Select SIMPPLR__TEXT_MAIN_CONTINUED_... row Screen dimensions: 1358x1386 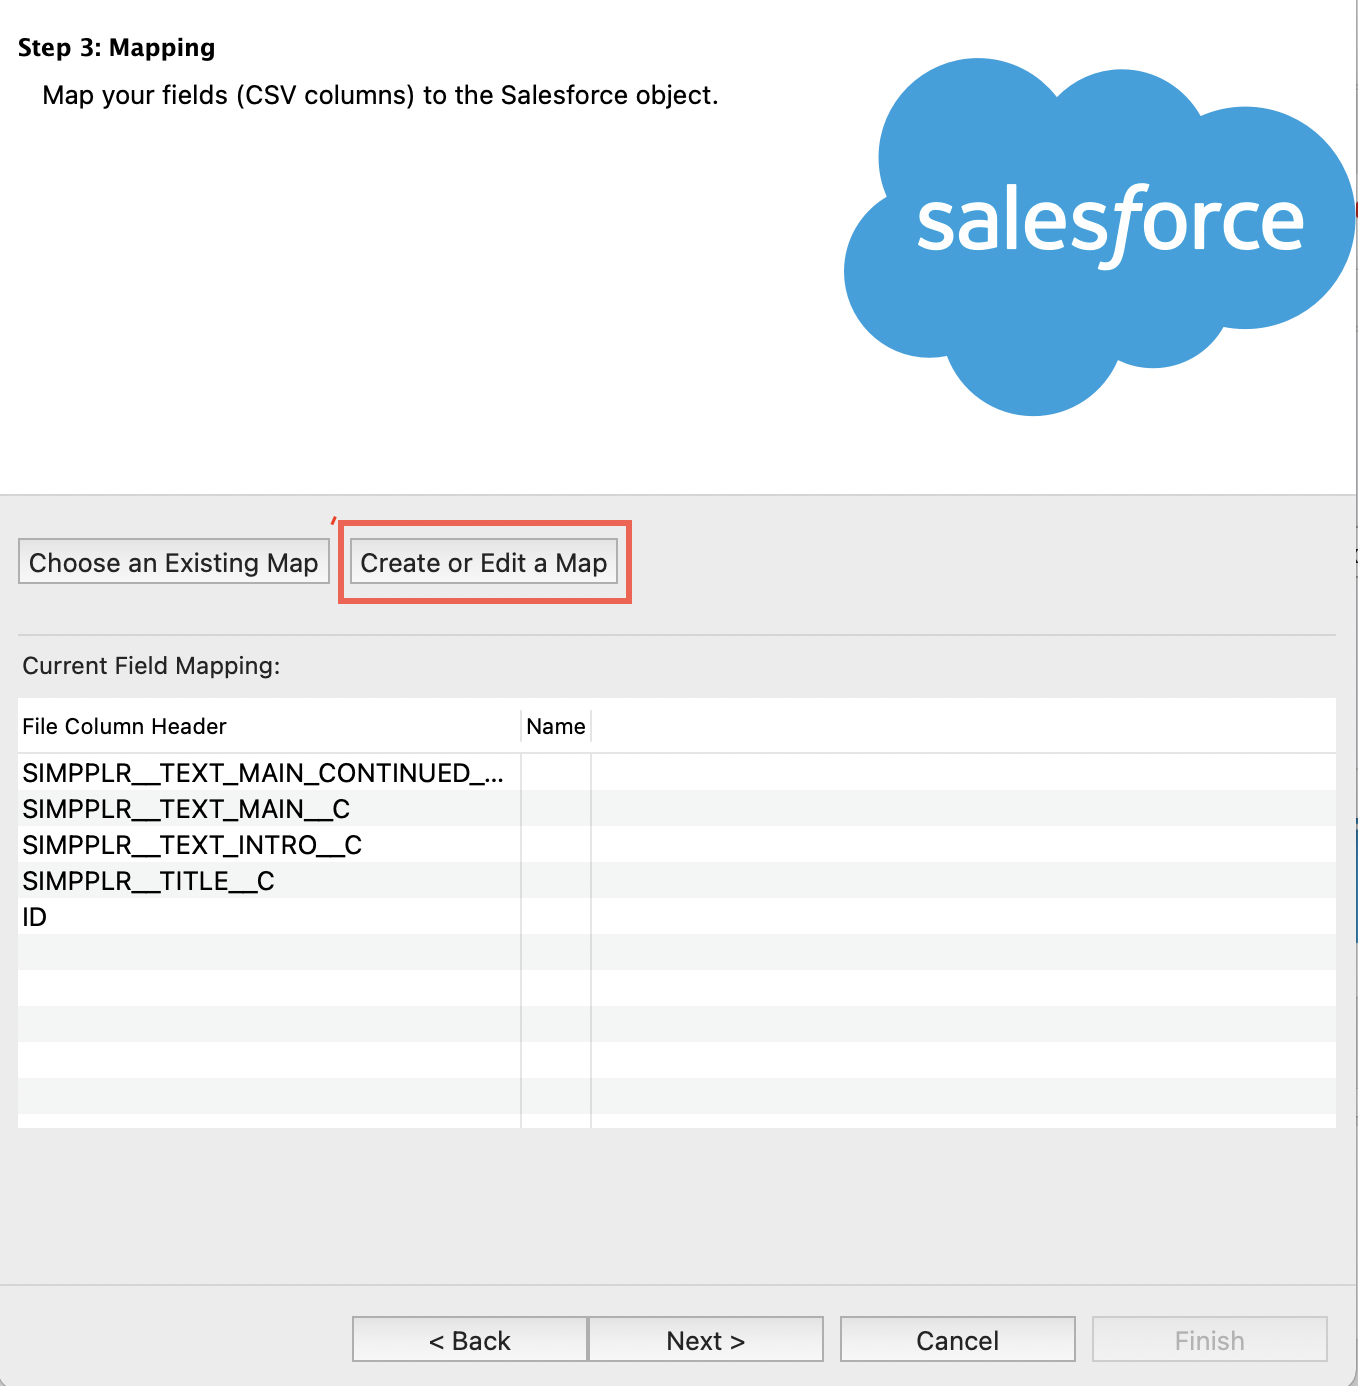coord(677,773)
